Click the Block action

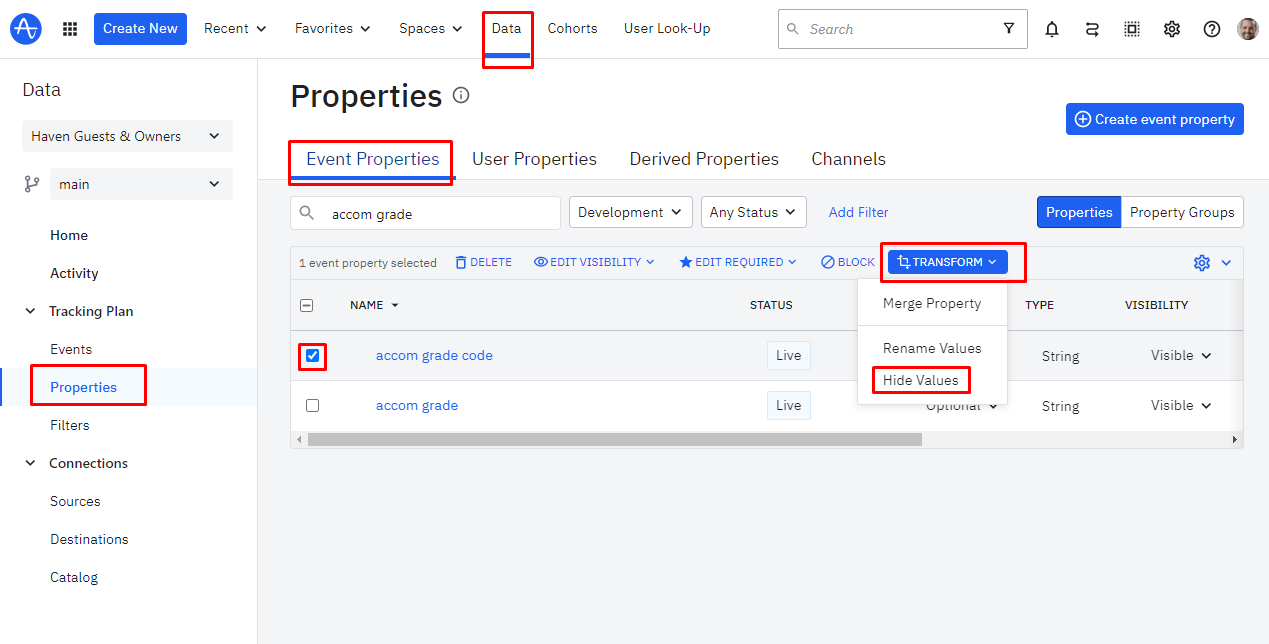(x=848, y=262)
